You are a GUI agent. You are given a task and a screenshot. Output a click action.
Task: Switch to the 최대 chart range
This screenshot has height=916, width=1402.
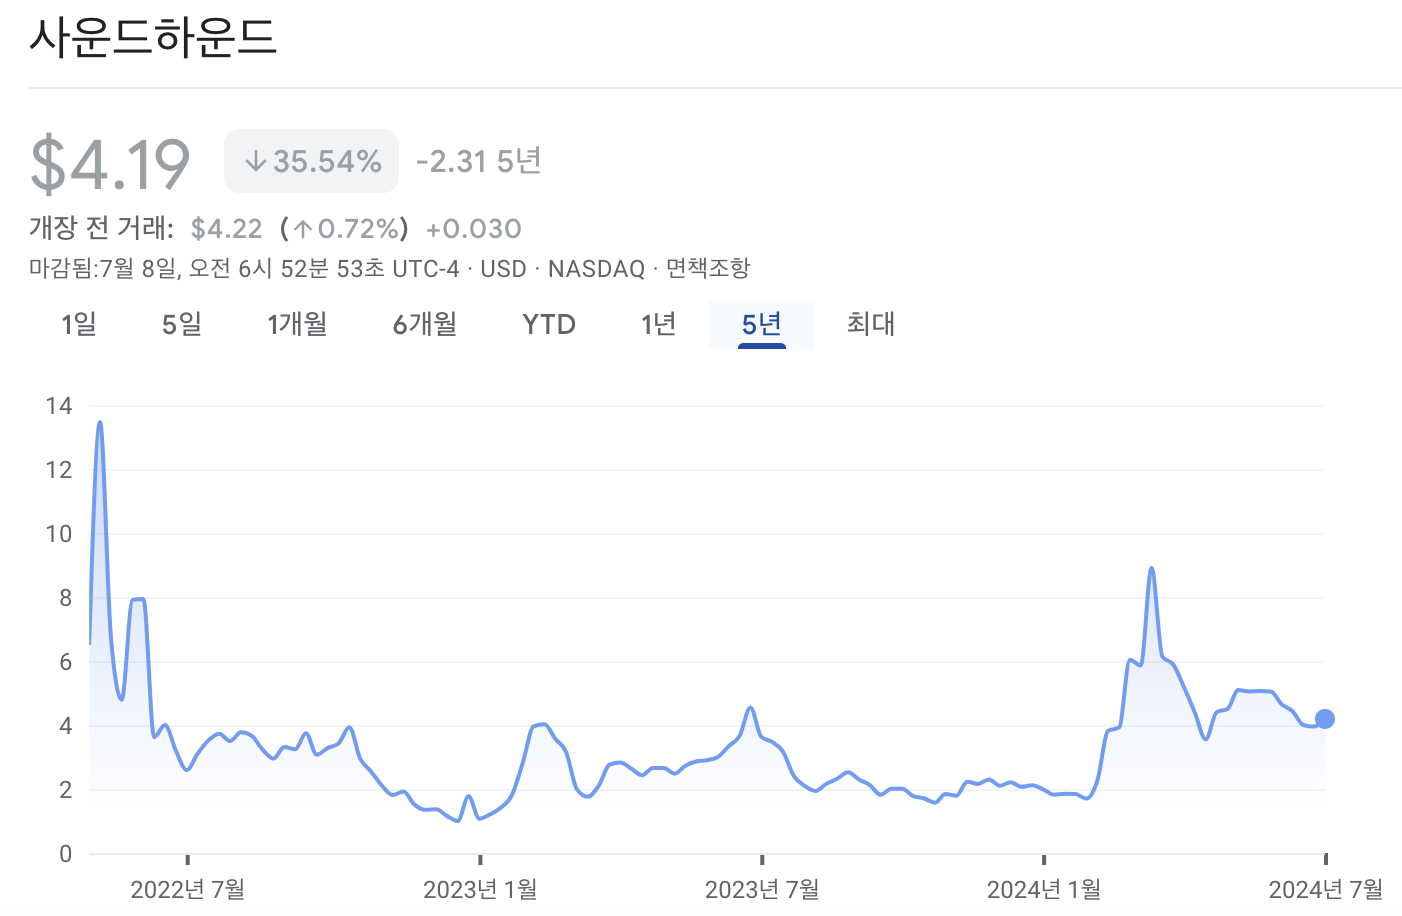pyautogui.click(x=869, y=324)
